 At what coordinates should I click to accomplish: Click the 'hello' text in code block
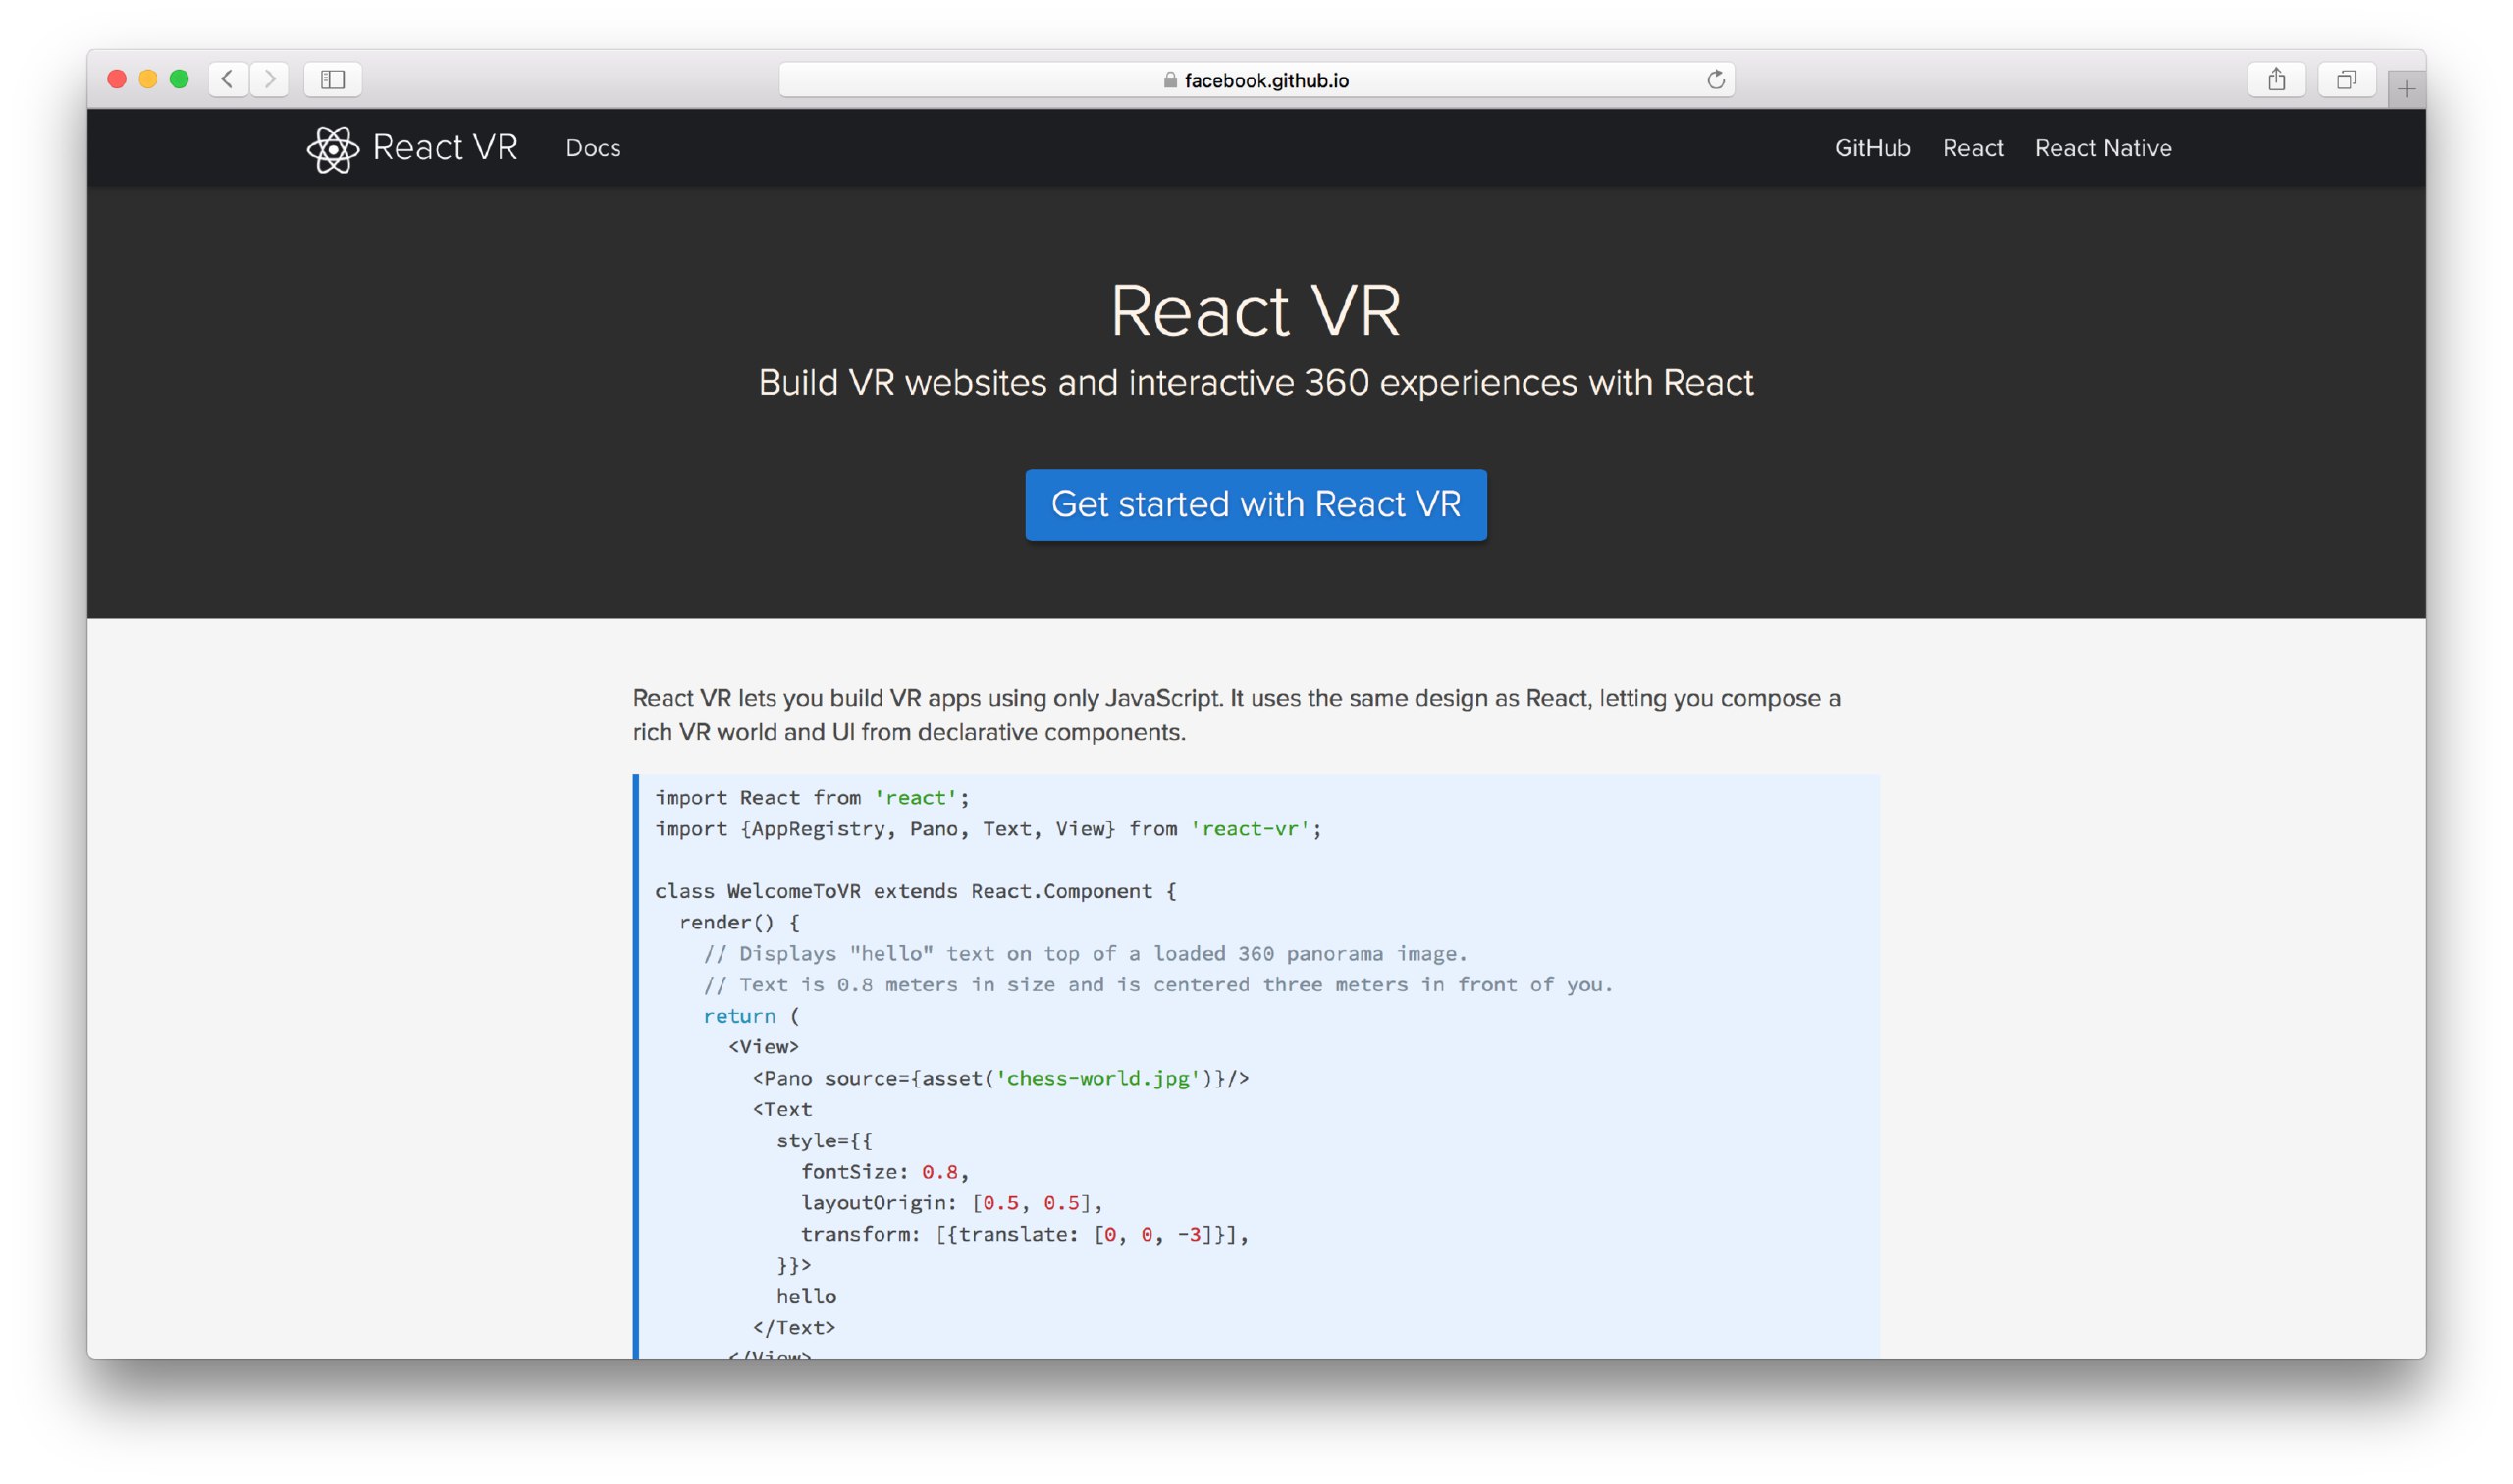tap(806, 1297)
